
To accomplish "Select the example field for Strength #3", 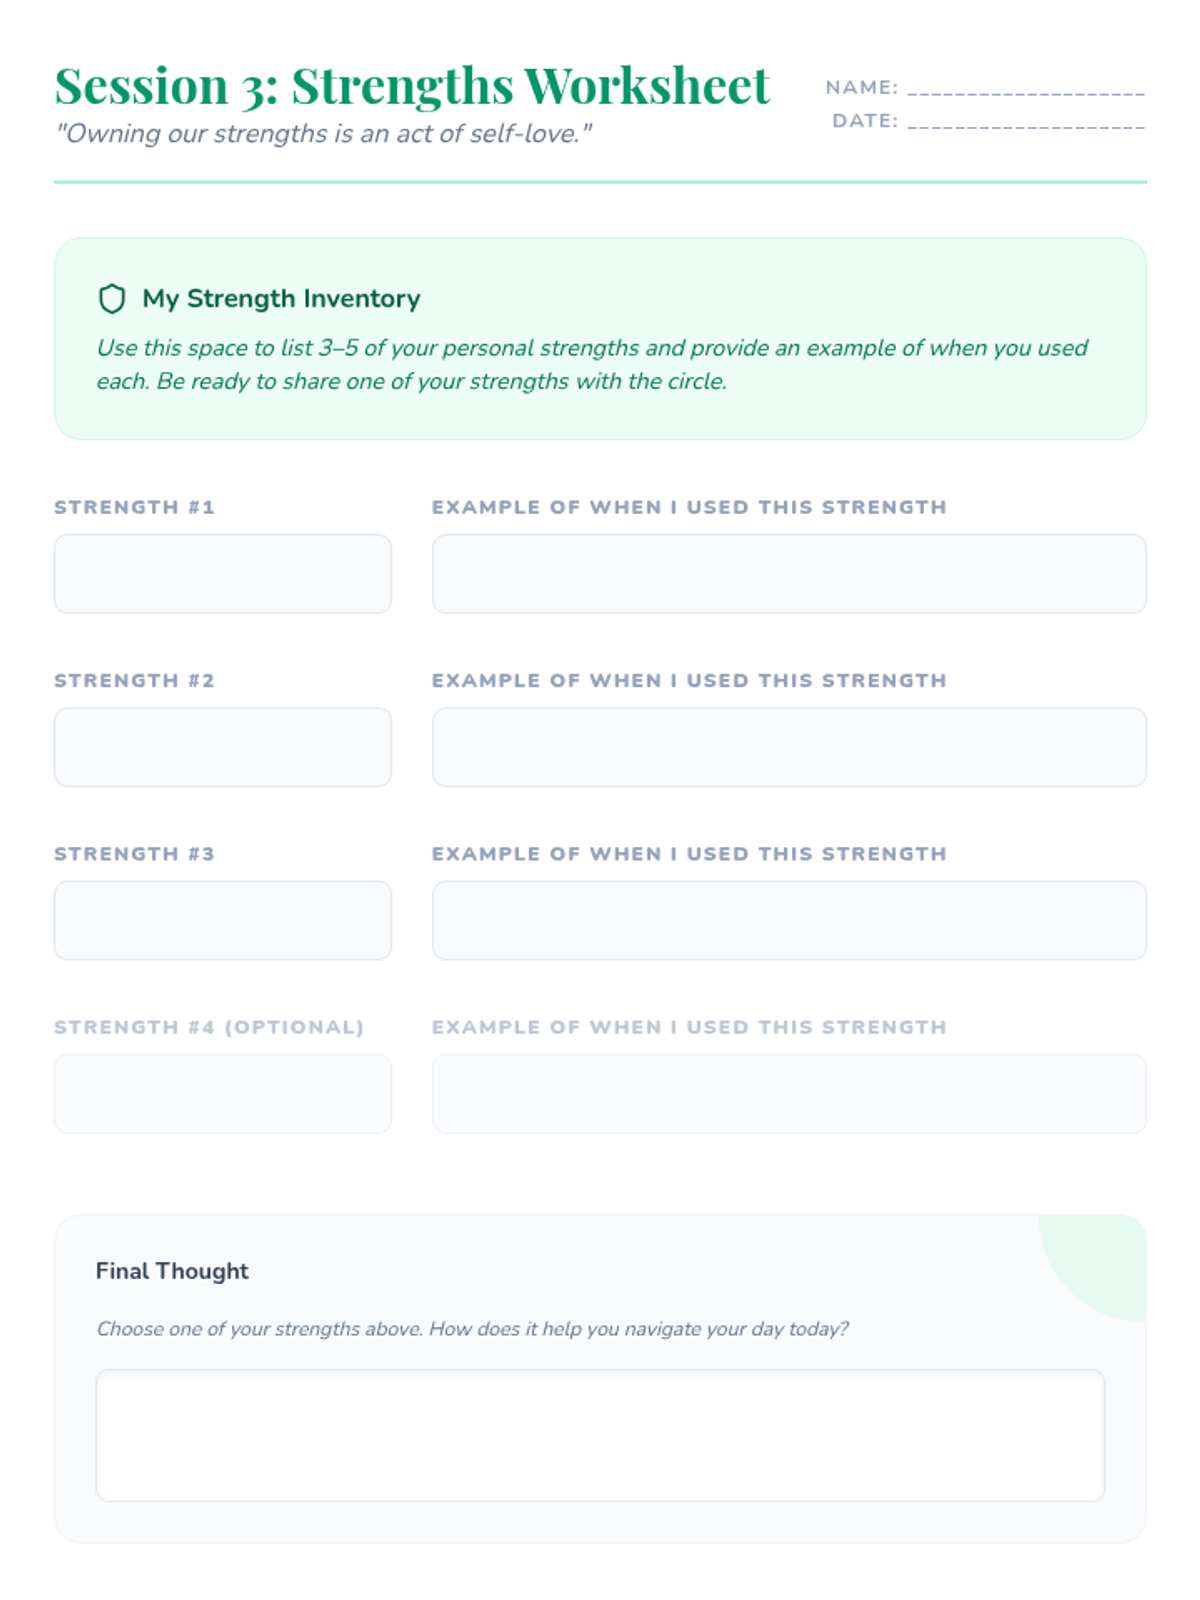I will click(x=788, y=920).
